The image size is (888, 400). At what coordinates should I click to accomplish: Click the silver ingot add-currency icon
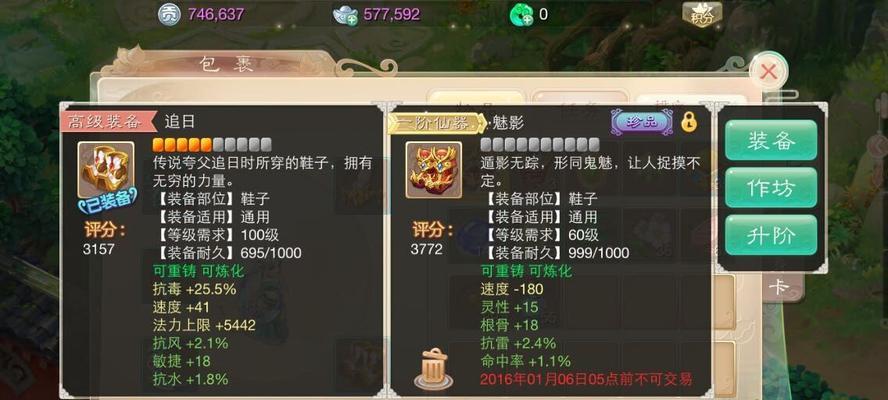click(x=345, y=15)
